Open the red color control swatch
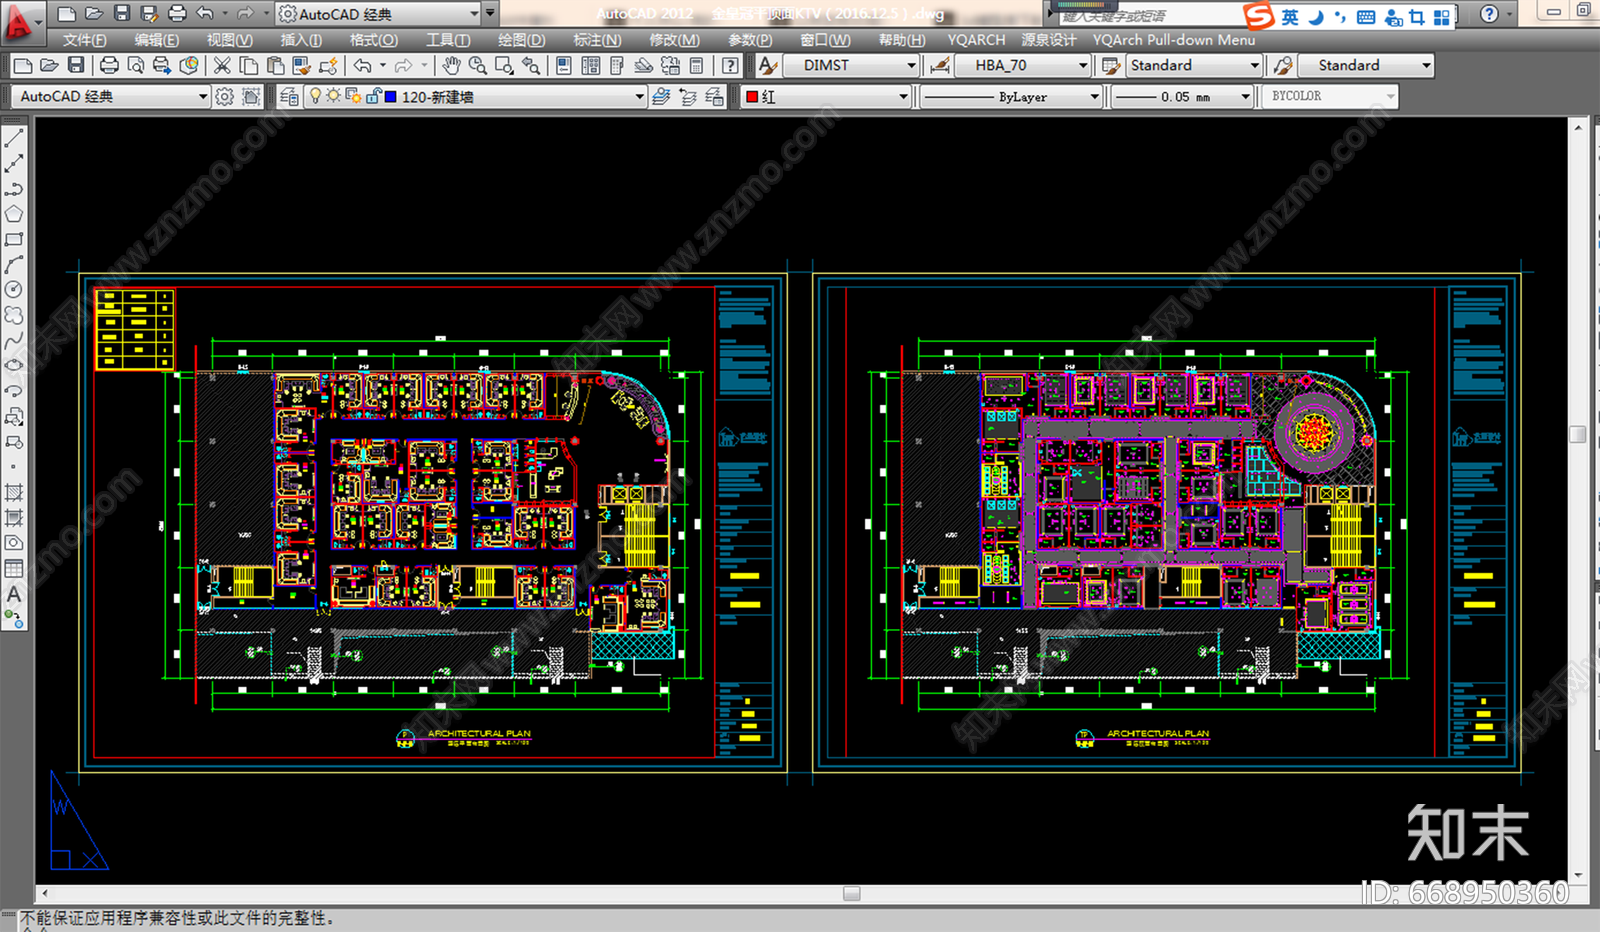 [752, 97]
